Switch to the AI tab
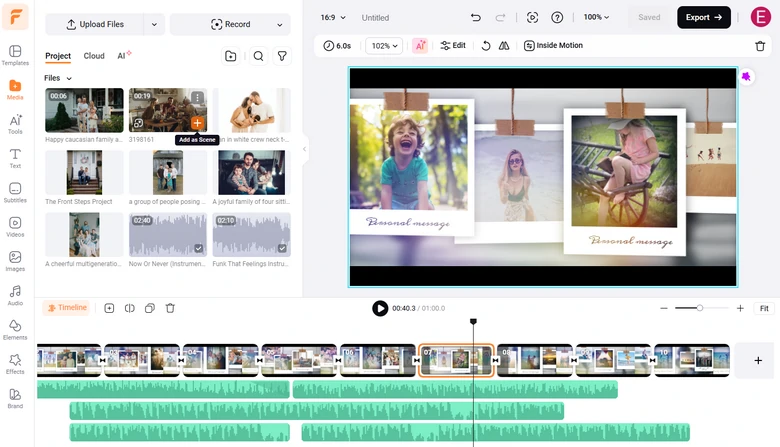Image resolution: width=780 pixels, height=447 pixels. 123,55
